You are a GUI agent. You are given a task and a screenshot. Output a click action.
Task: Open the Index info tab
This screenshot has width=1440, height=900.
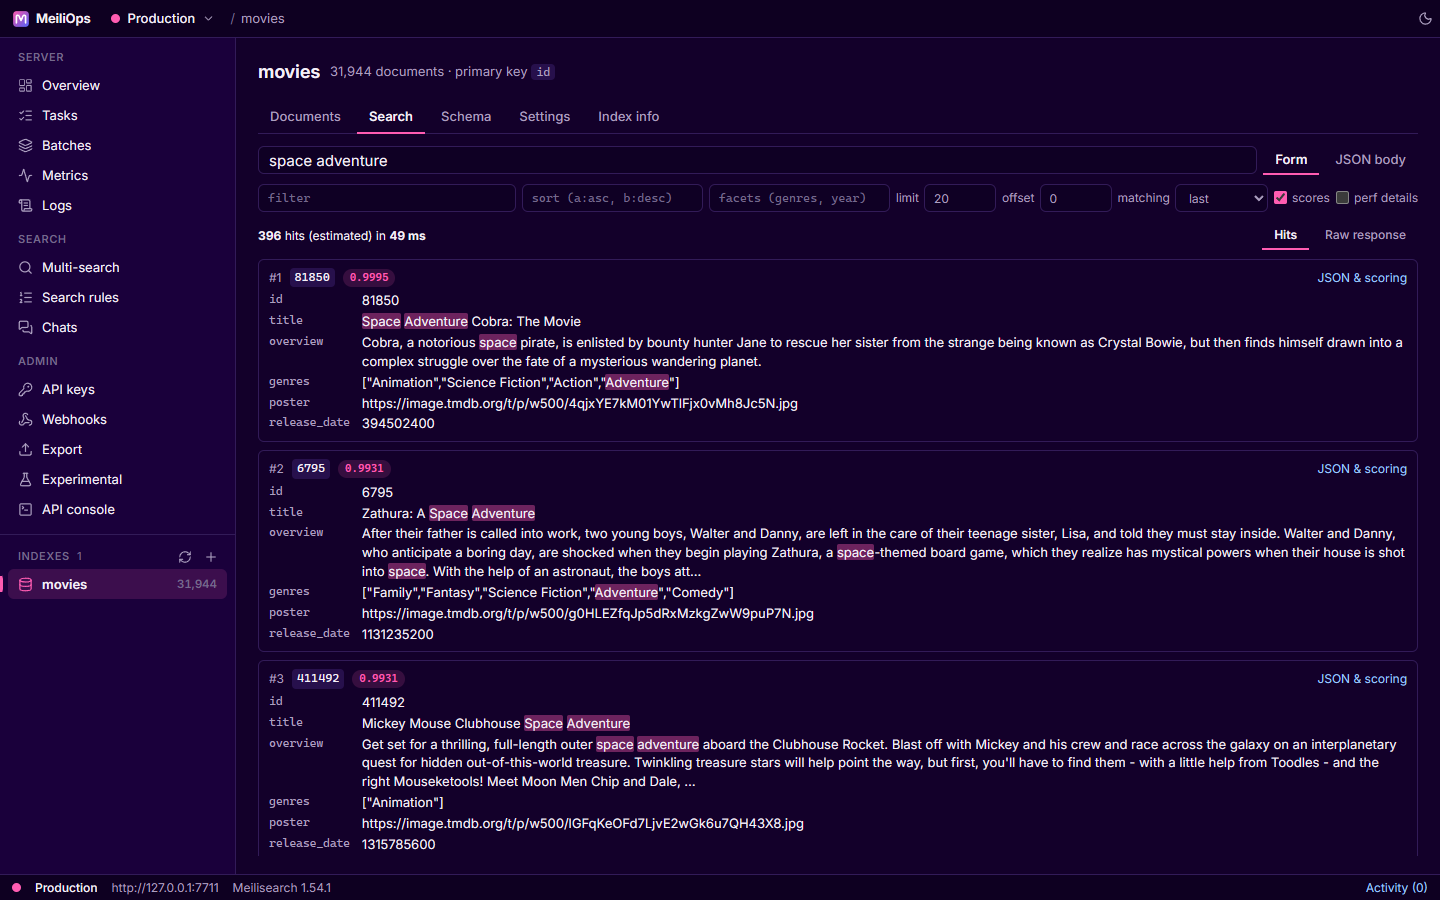coord(629,117)
